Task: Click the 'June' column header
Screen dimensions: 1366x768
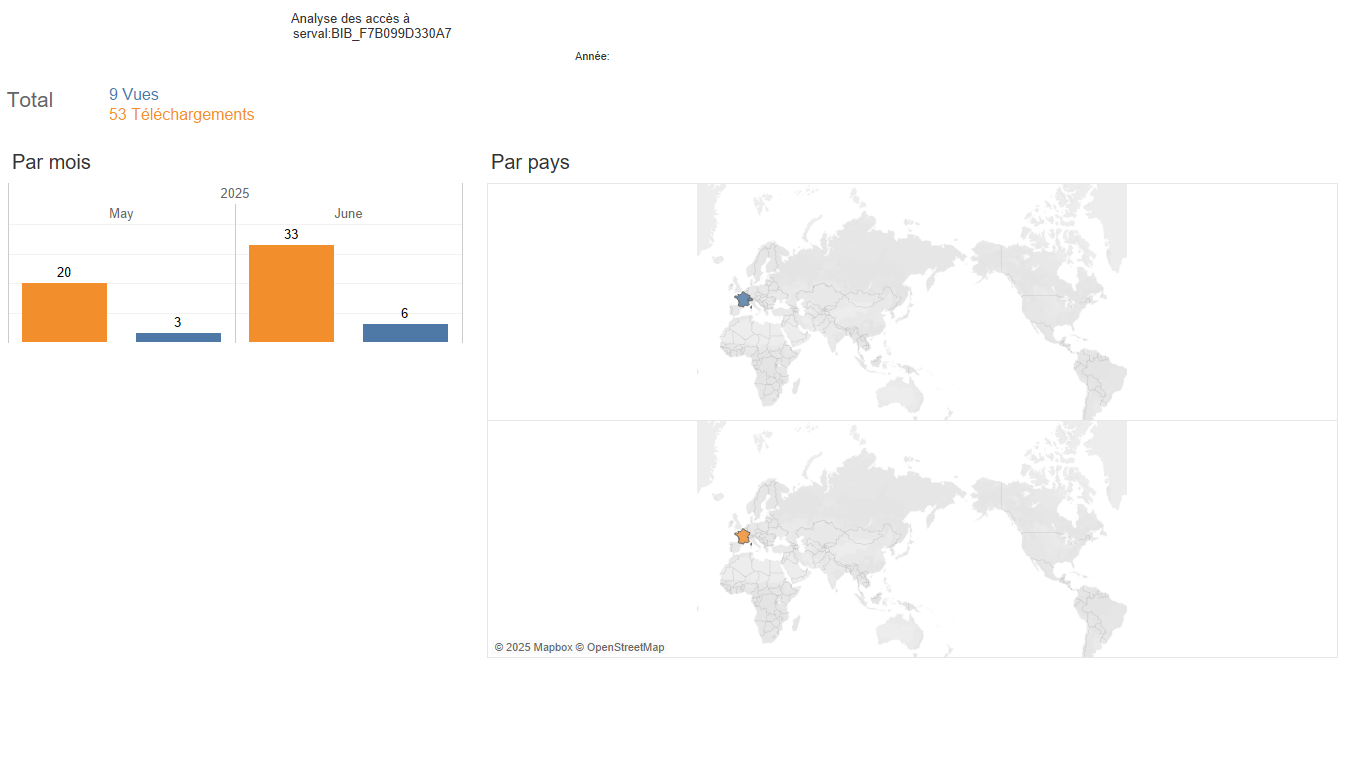Action: (348, 214)
